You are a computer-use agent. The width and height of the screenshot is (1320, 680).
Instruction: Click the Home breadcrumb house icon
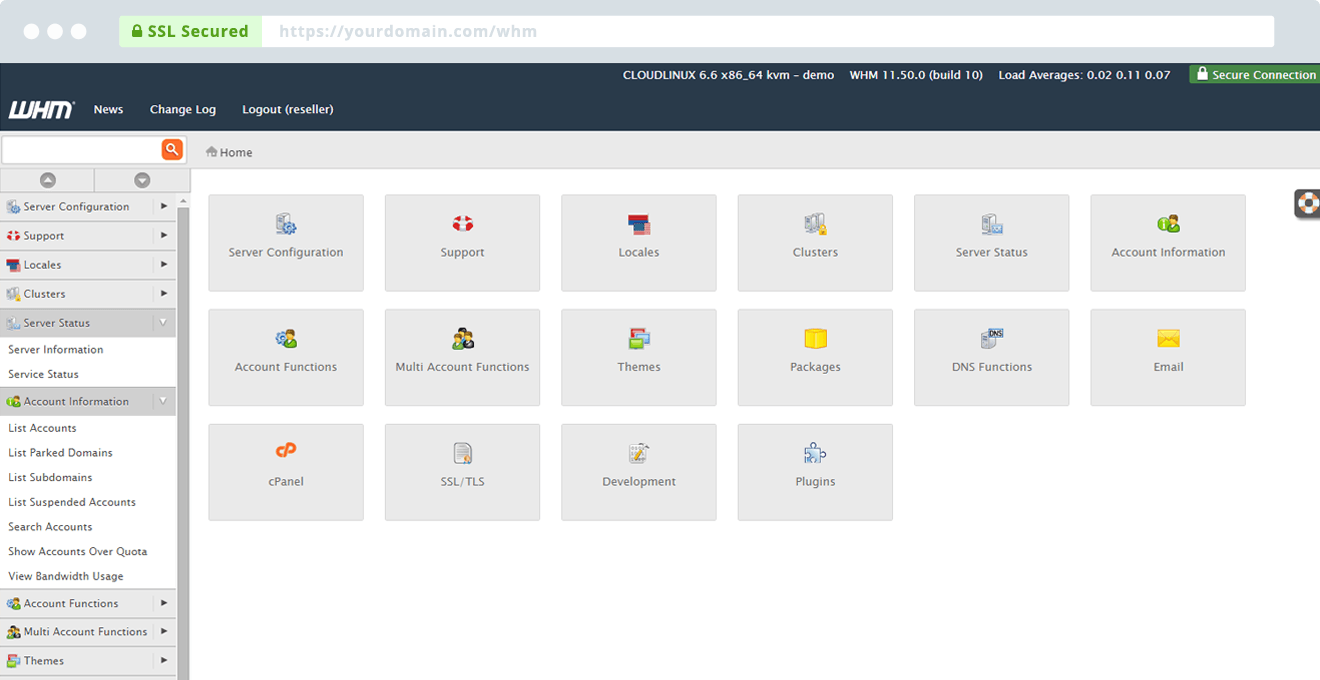(x=212, y=152)
